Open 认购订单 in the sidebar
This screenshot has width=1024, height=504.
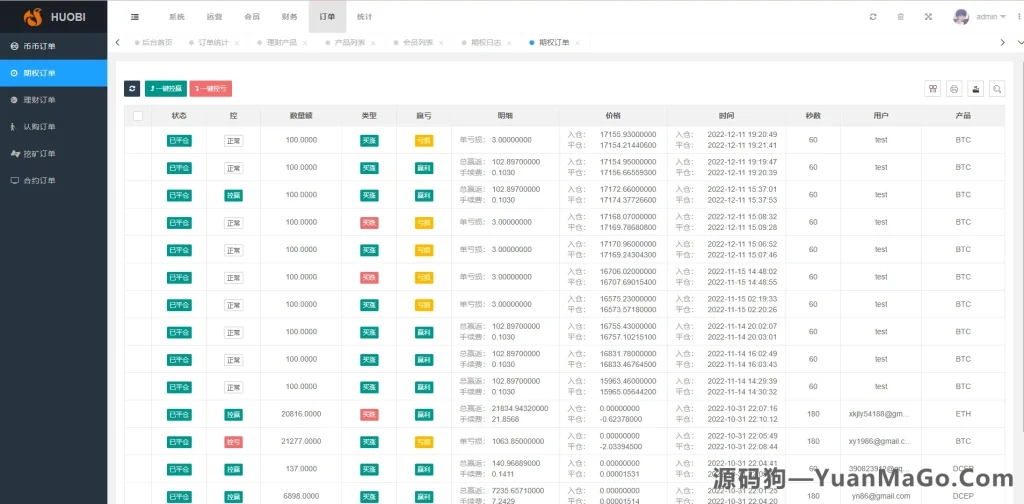[x=54, y=127]
